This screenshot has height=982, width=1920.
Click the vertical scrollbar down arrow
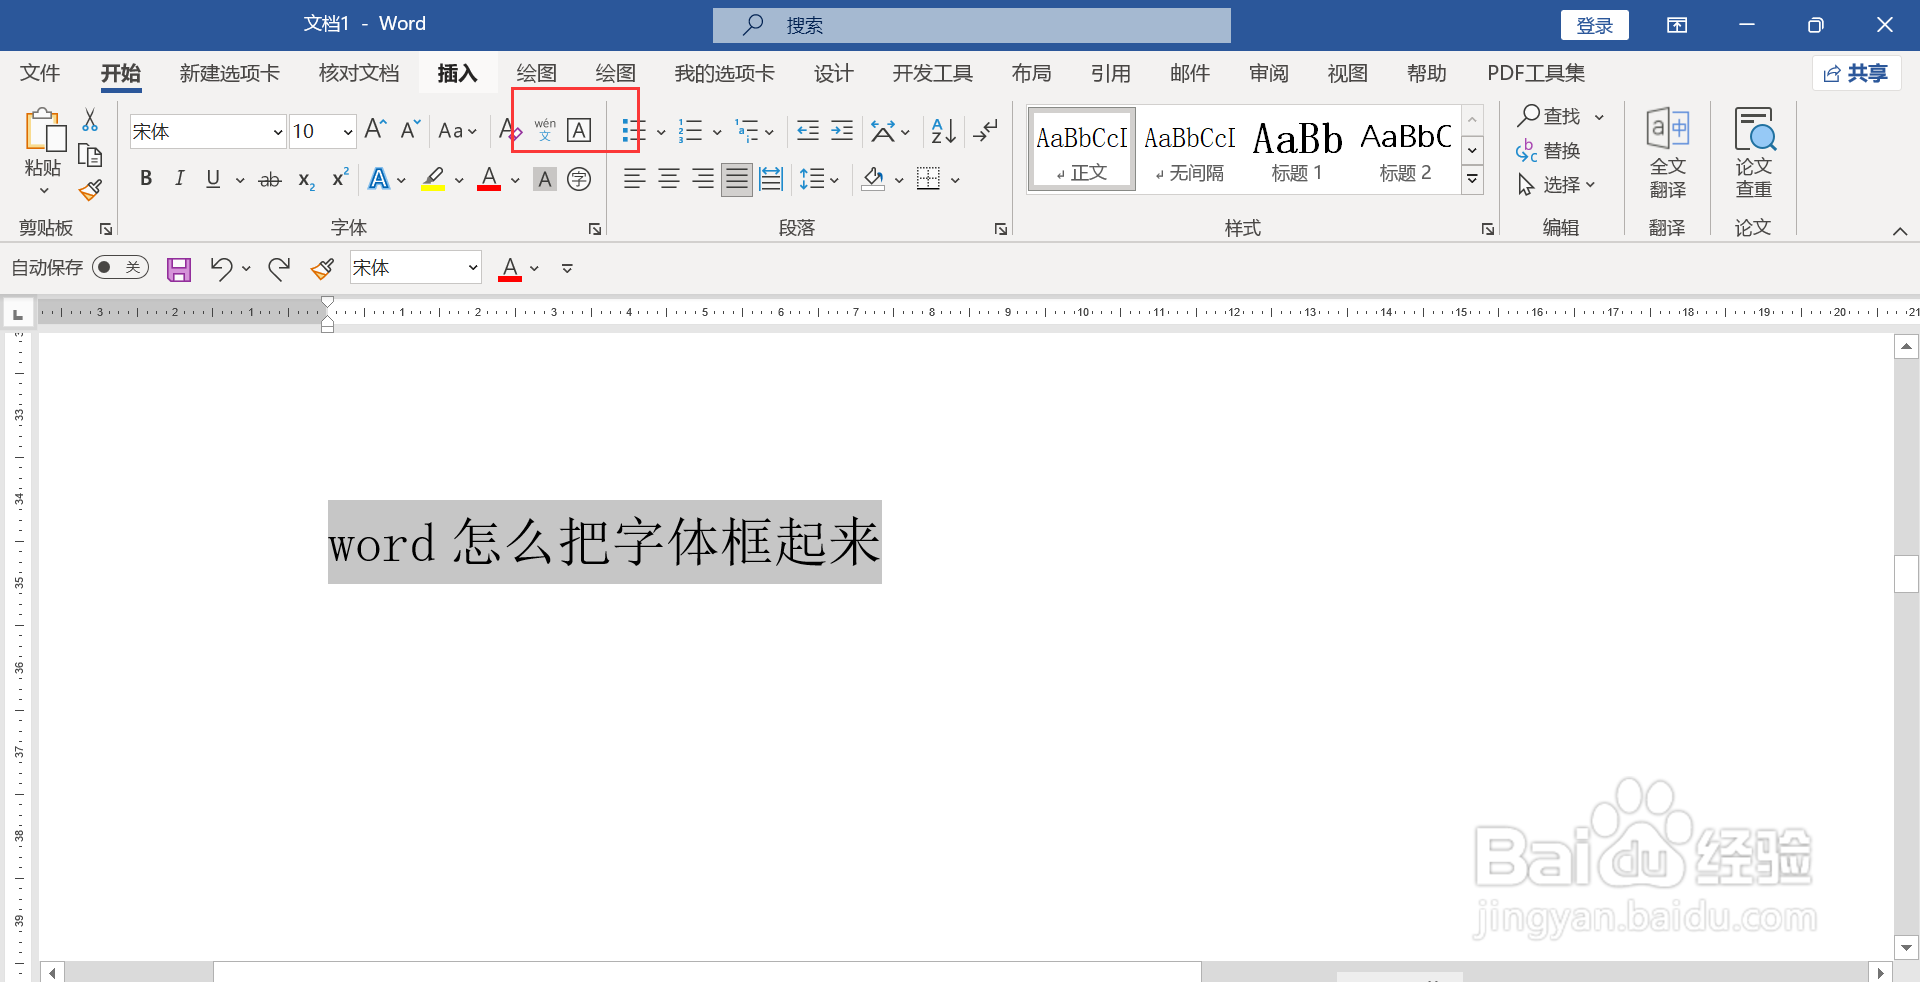coord(1906,947)
